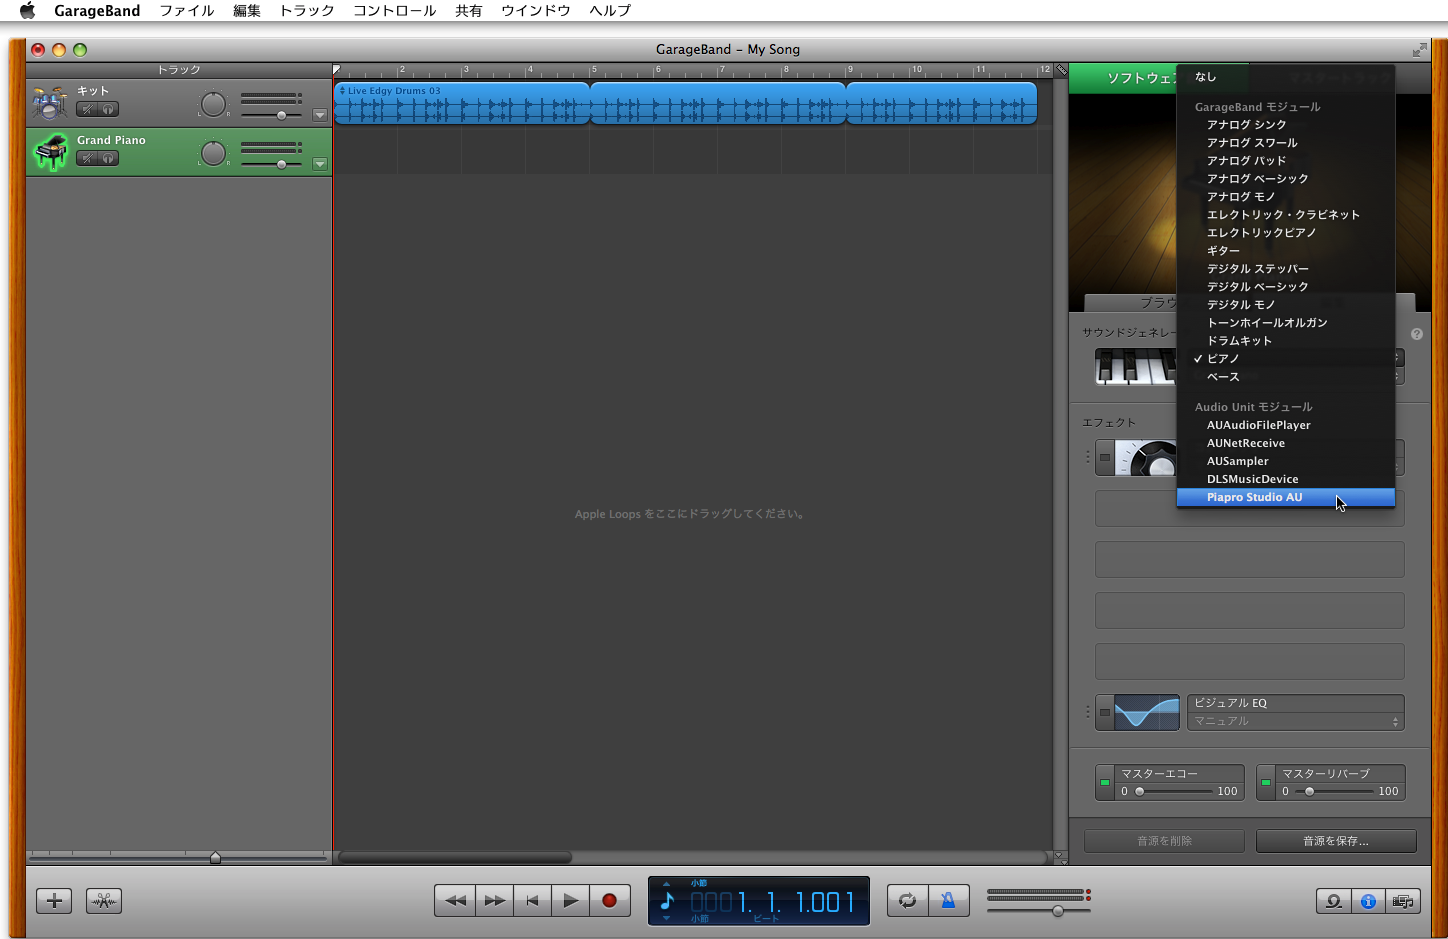The height and width of the screenshot is (939, 1448).
Task: Click the drum kit track icon
Action: pos(50,103)
